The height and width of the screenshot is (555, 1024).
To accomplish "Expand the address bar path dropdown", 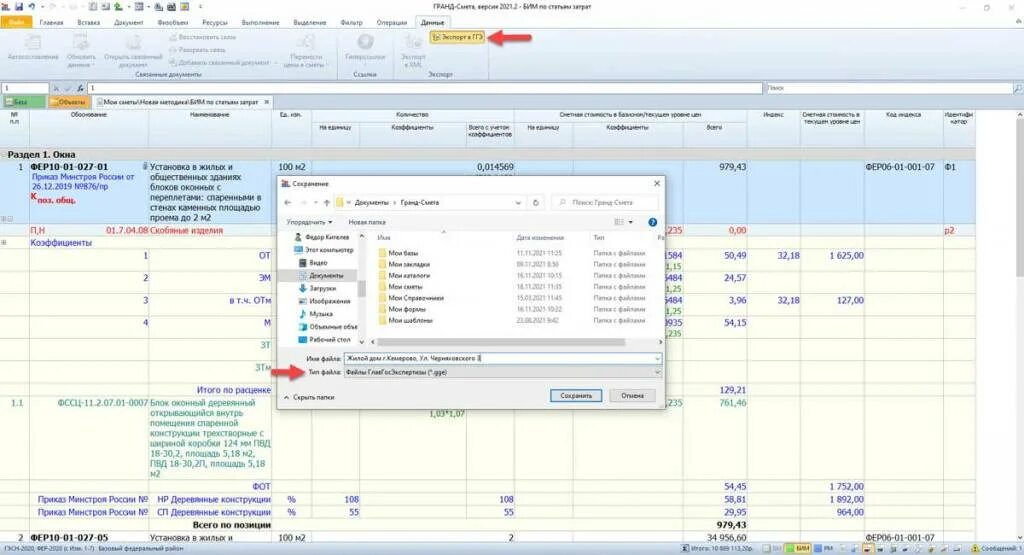I will coord(518,202).
